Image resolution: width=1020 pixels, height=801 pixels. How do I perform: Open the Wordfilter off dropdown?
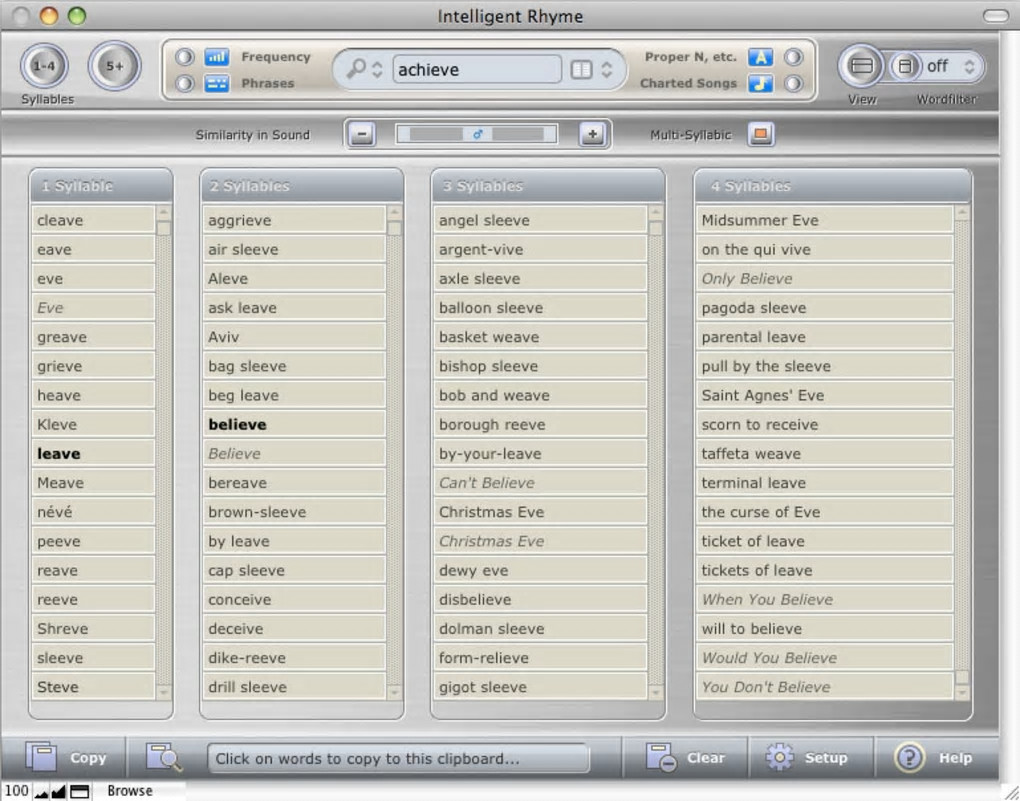(x=954, y=66)
